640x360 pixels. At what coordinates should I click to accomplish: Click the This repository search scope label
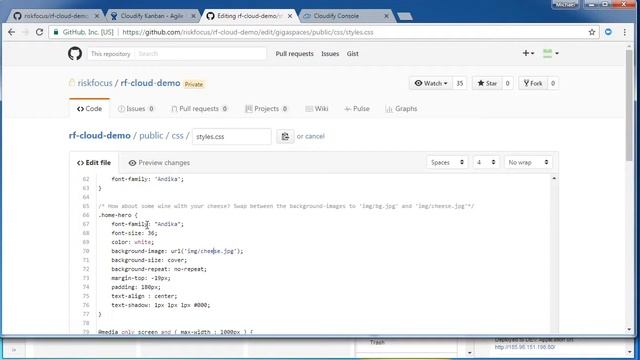click(x=111, y=54)
